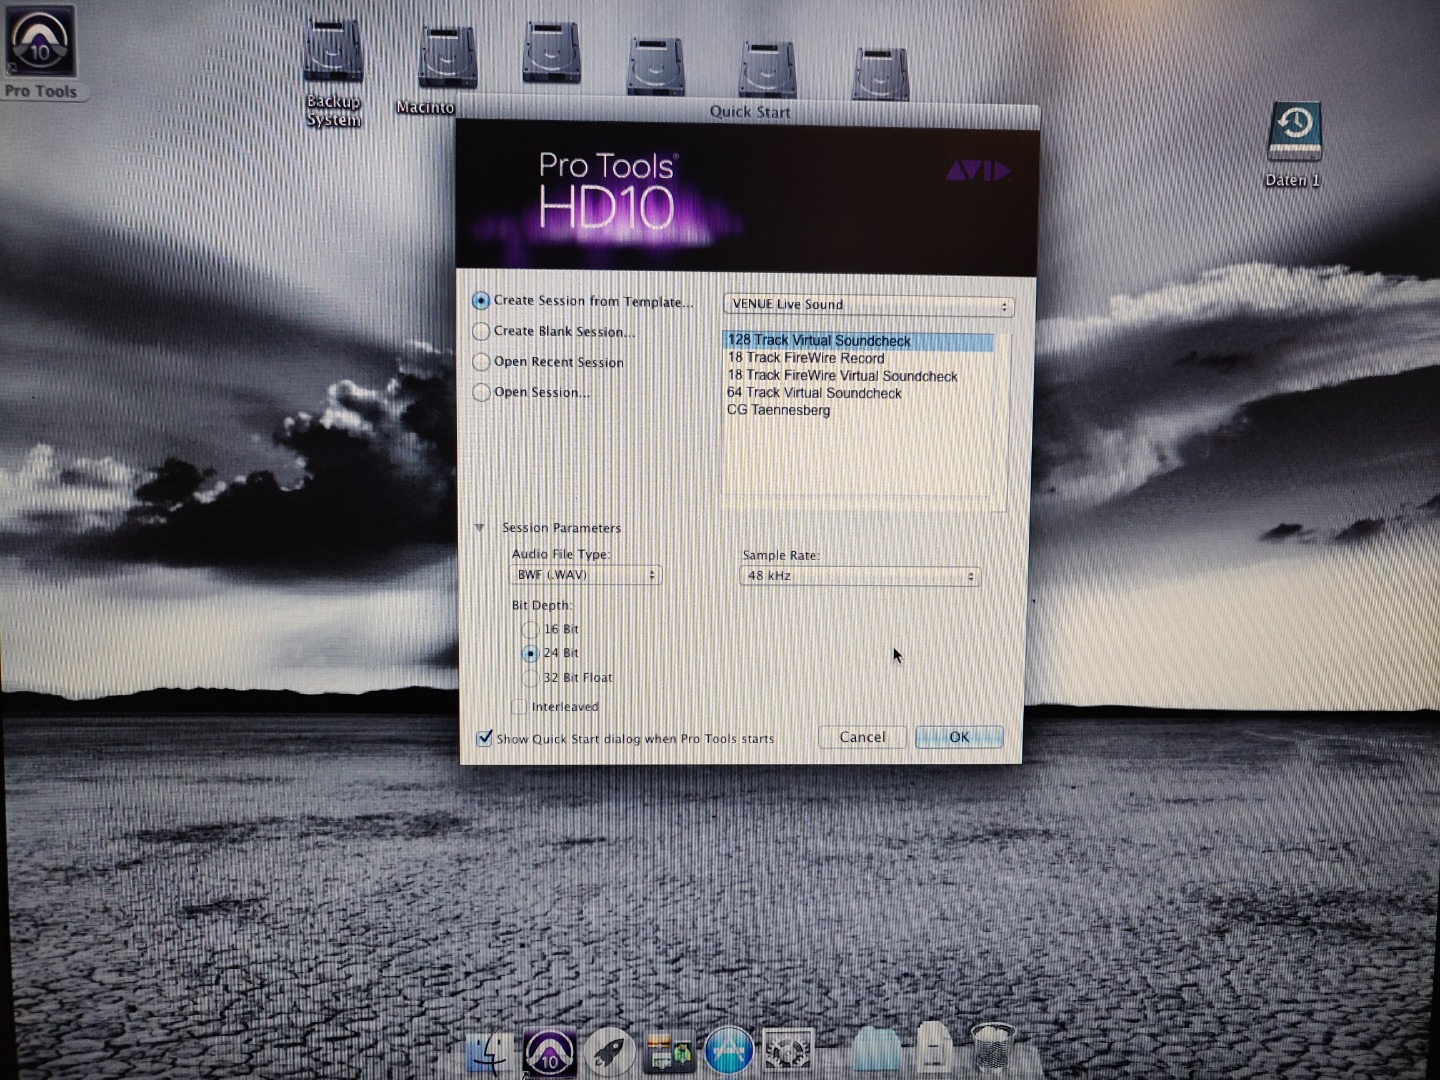
Task: Collapse the Session Parameters disclosure triangle
Action: 479,527
